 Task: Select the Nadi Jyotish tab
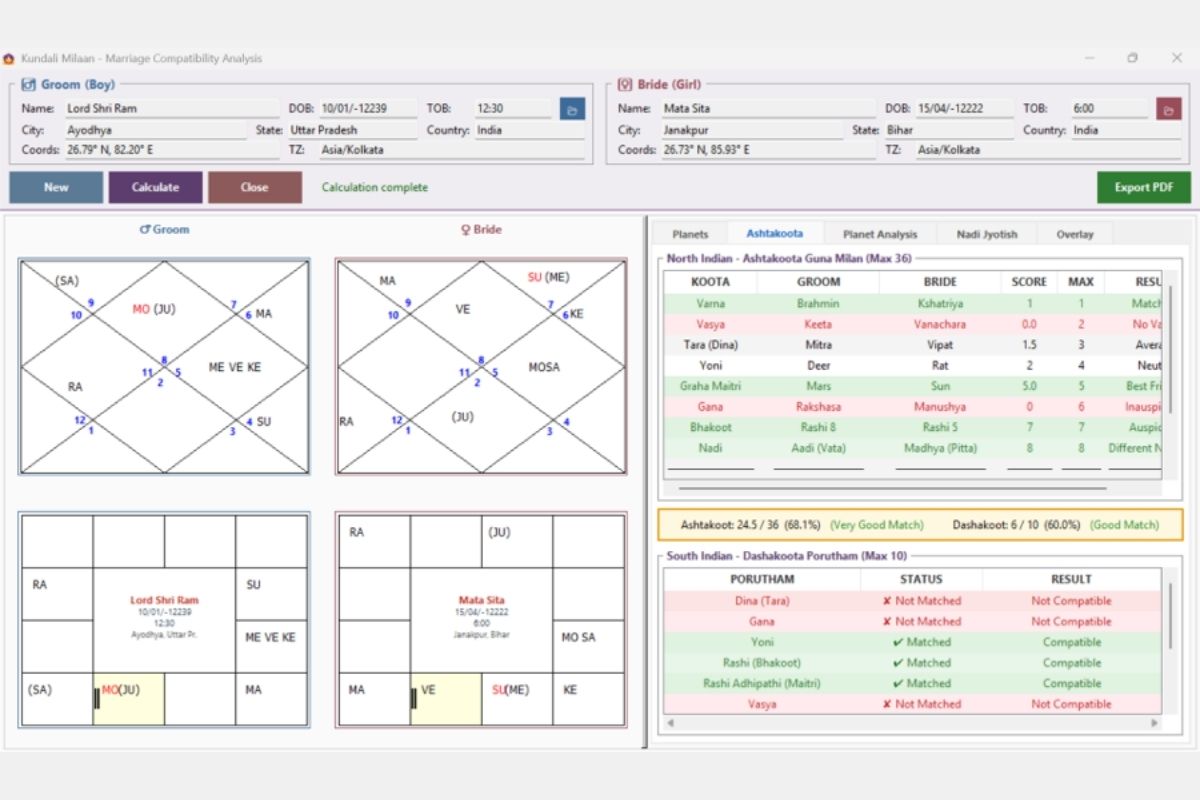[x=986, y=234]
